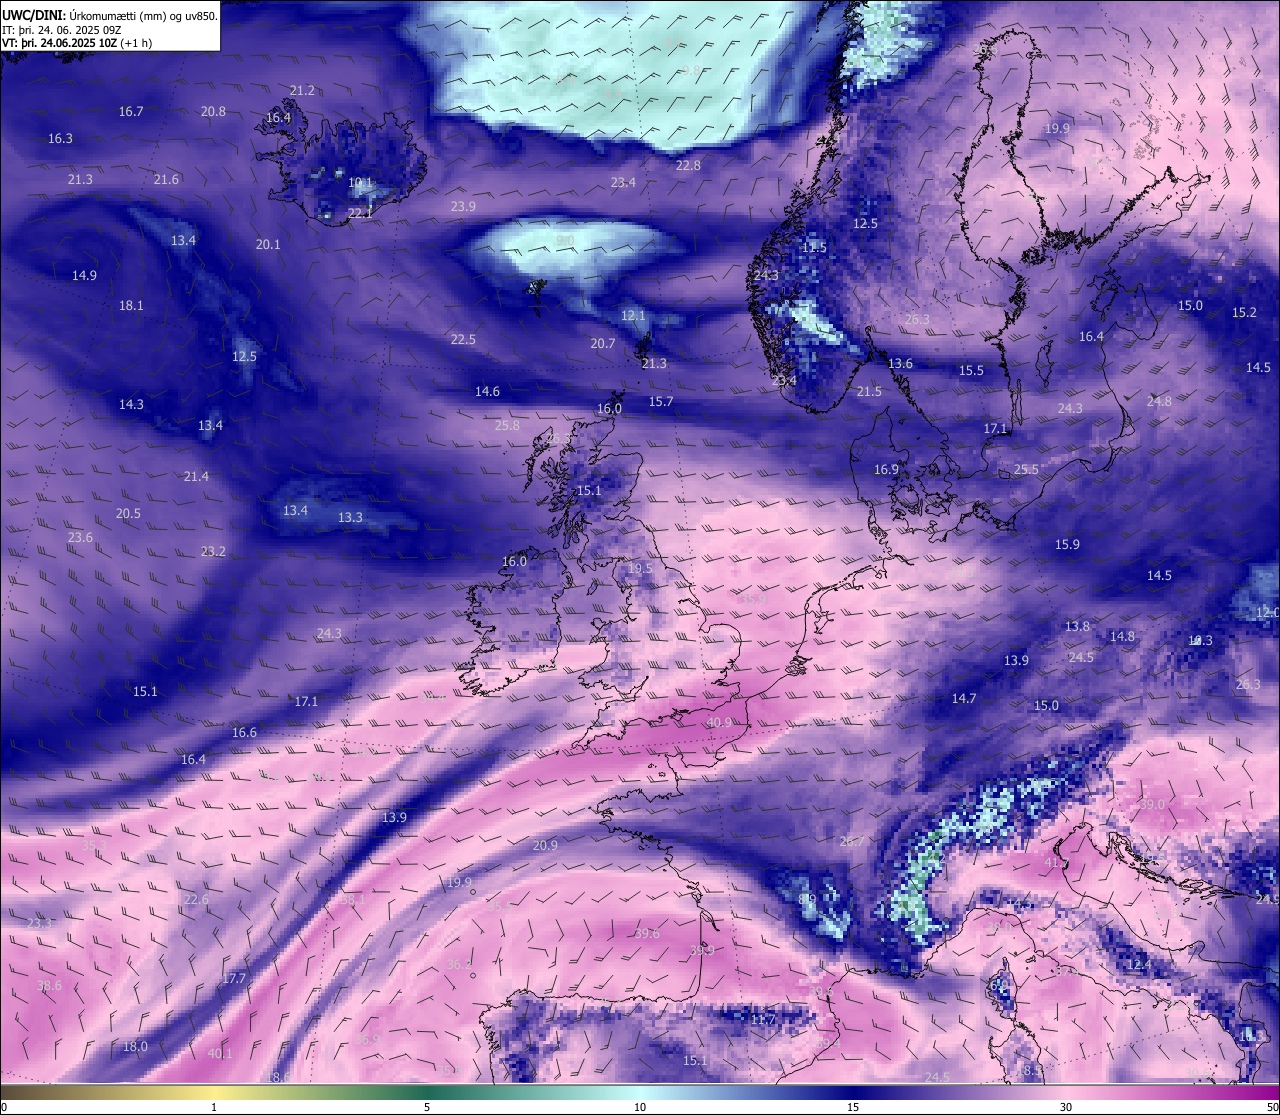Viewport: 1280px width, 1115px height.
Task: Click the 'VT: þri. 24.06.2025 10Z (+1 h)' line
Action: 77,43
